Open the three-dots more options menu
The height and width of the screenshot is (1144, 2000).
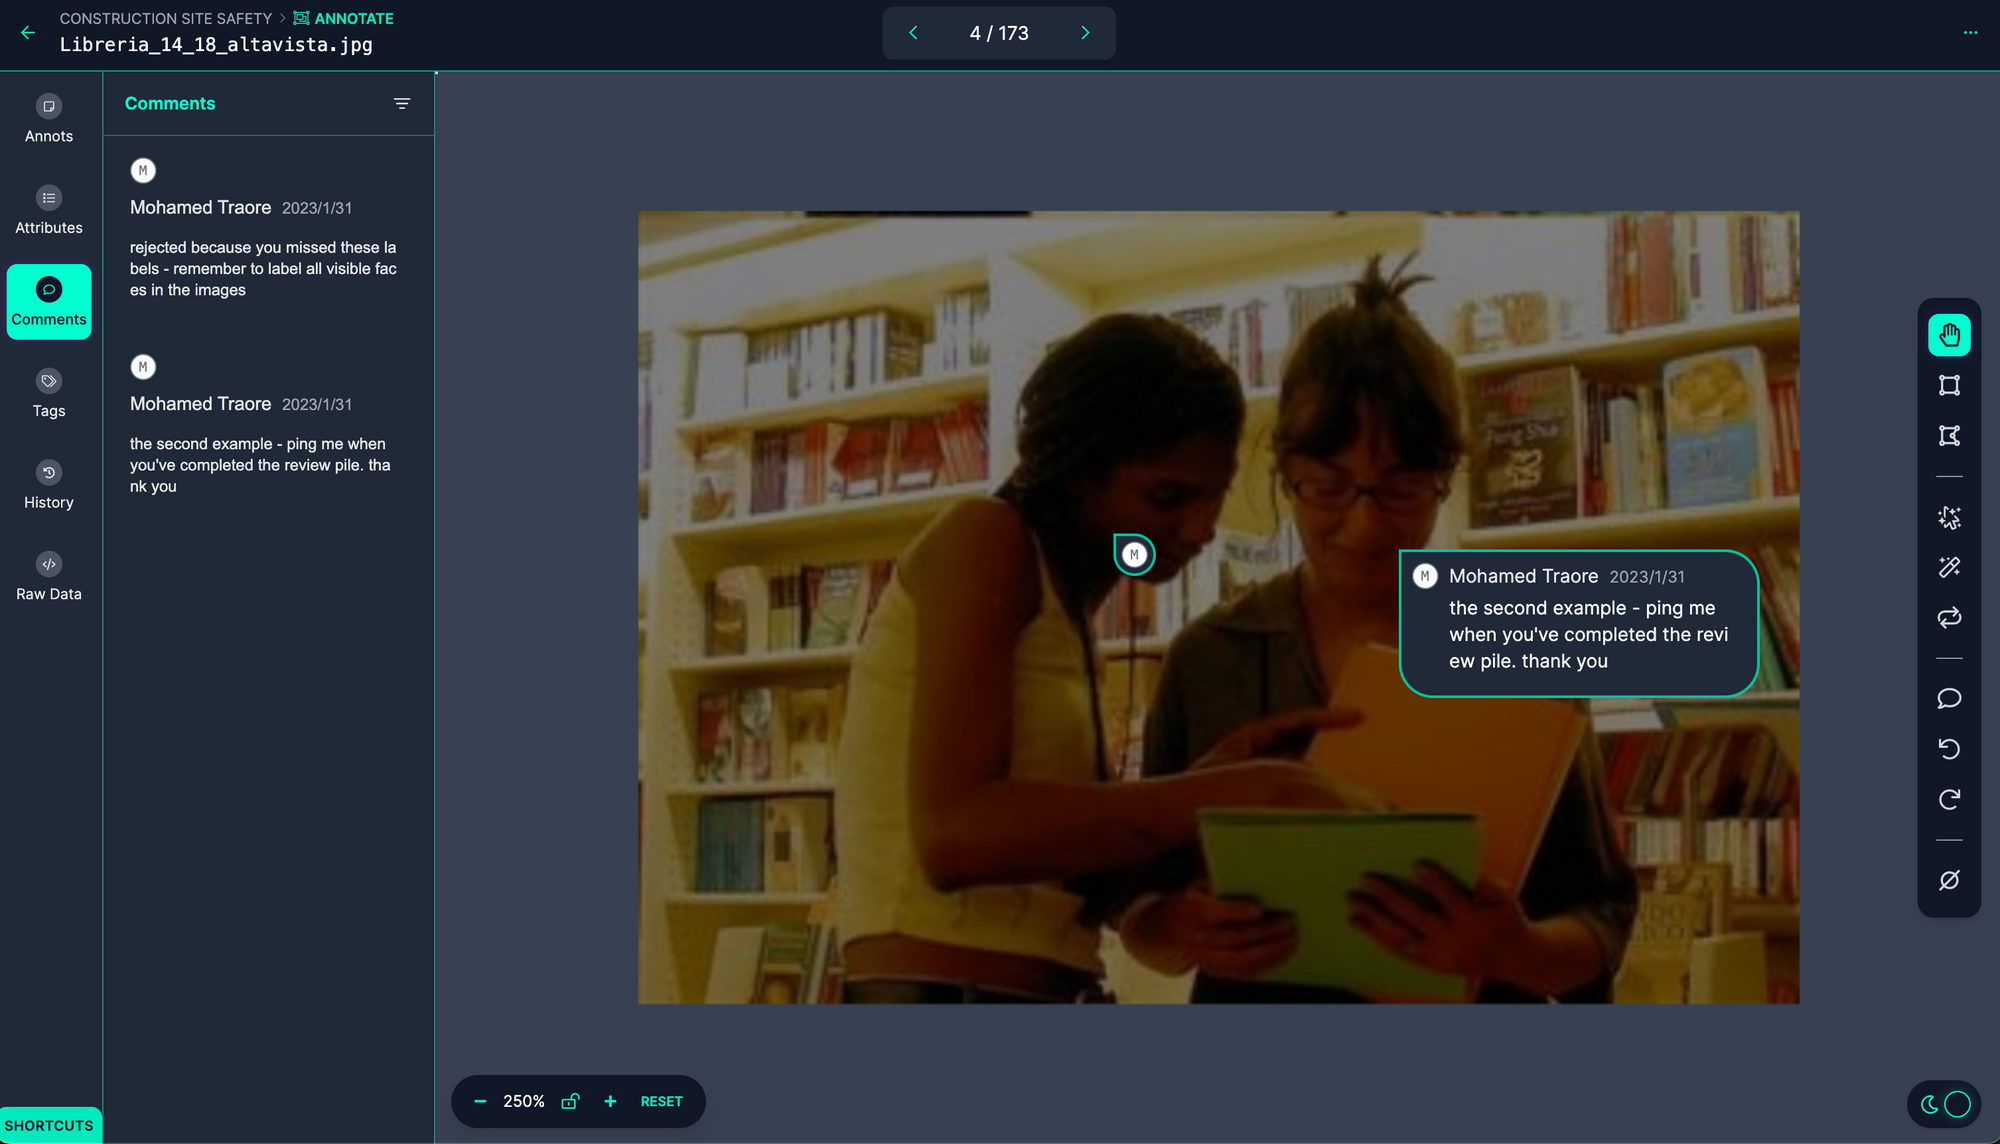(1970, 33)
